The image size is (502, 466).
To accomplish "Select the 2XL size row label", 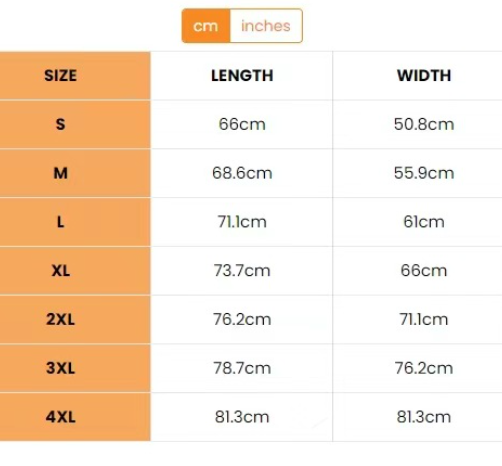I will [x=61, y=319].
